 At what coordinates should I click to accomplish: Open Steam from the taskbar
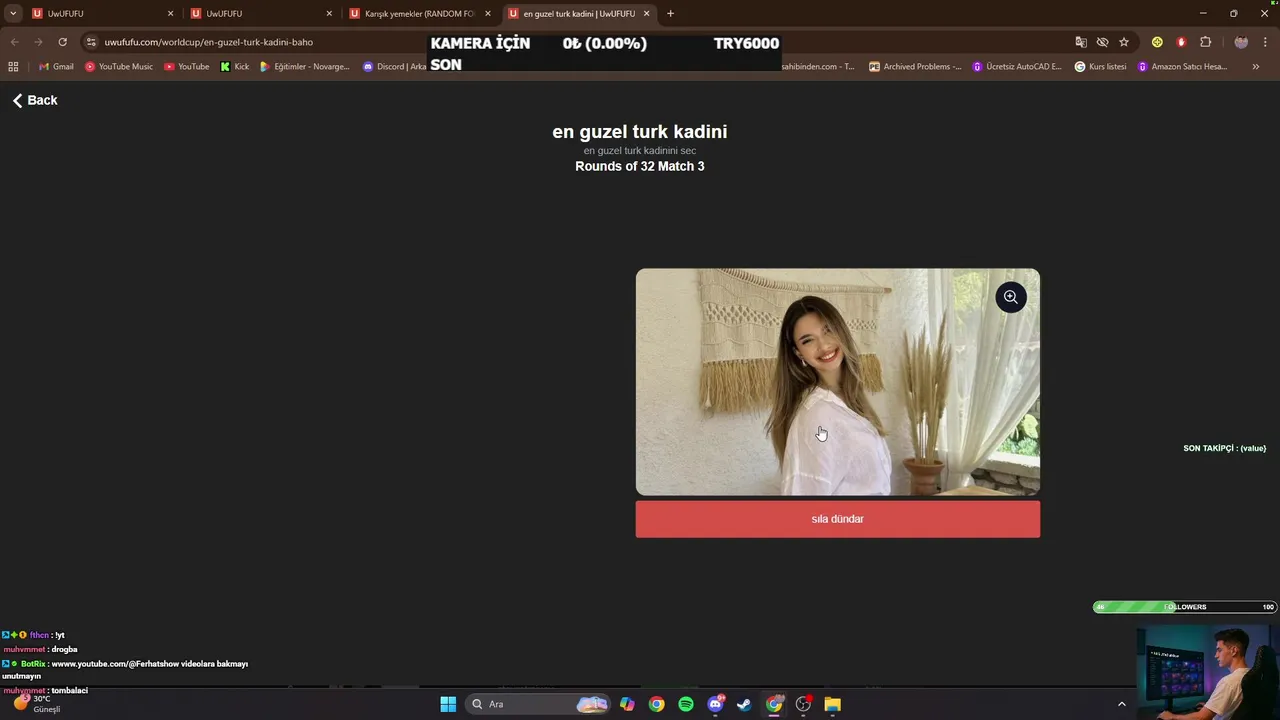pyautogui.click(x=744, y=704)
